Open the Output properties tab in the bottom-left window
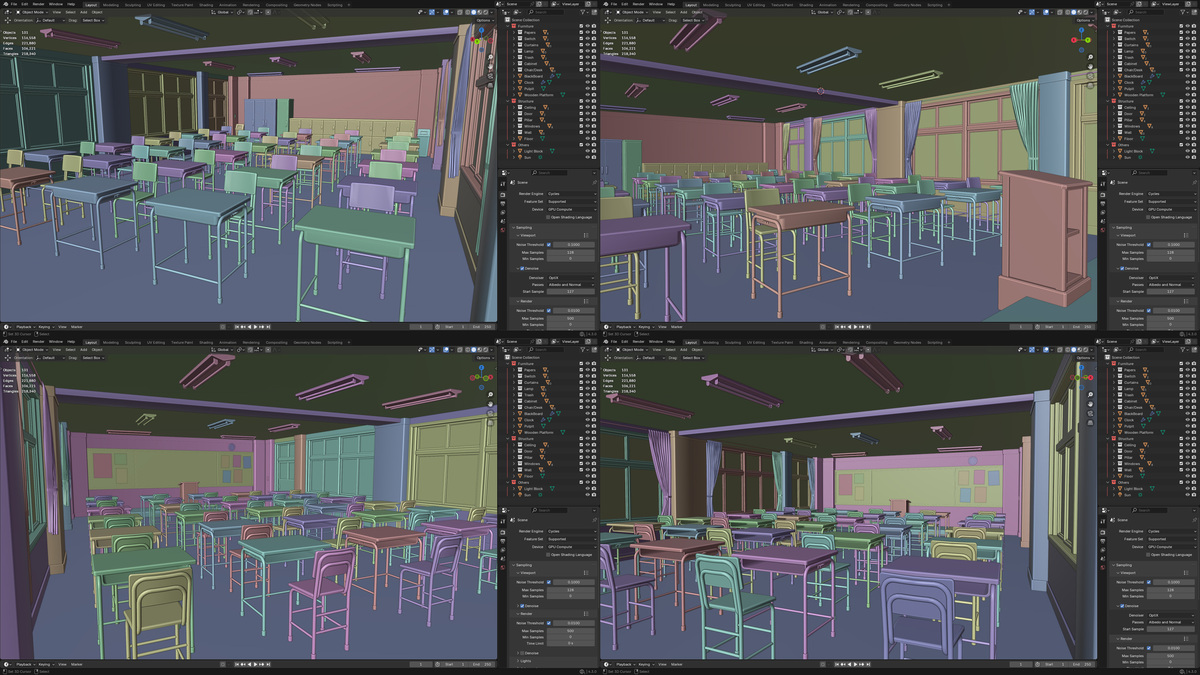 pyautogui.click(x=503, y=541)
